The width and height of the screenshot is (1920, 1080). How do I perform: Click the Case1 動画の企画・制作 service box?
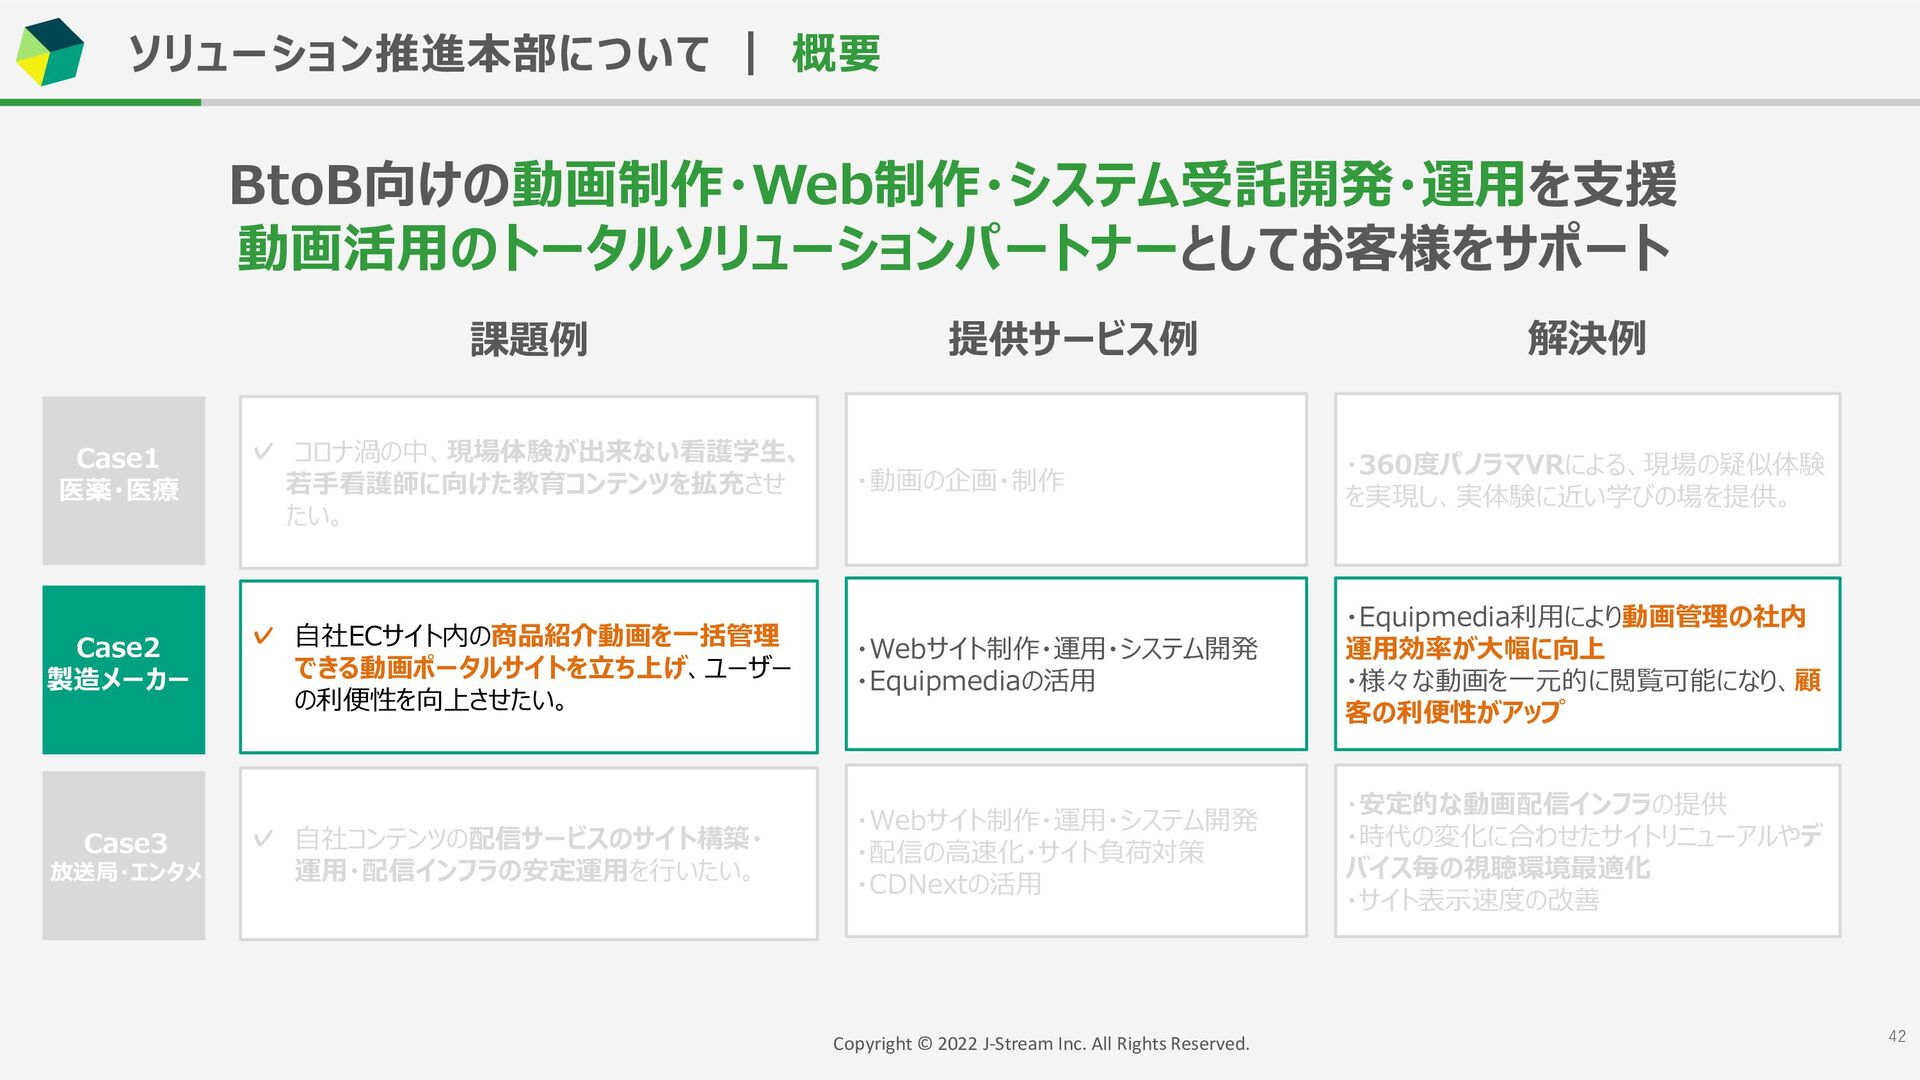(1075, 480)
